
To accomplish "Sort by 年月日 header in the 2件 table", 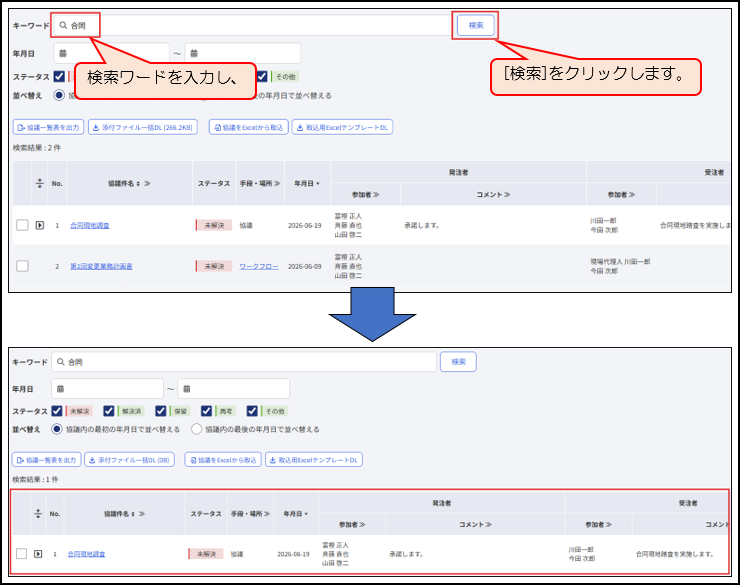I will 307,184.
